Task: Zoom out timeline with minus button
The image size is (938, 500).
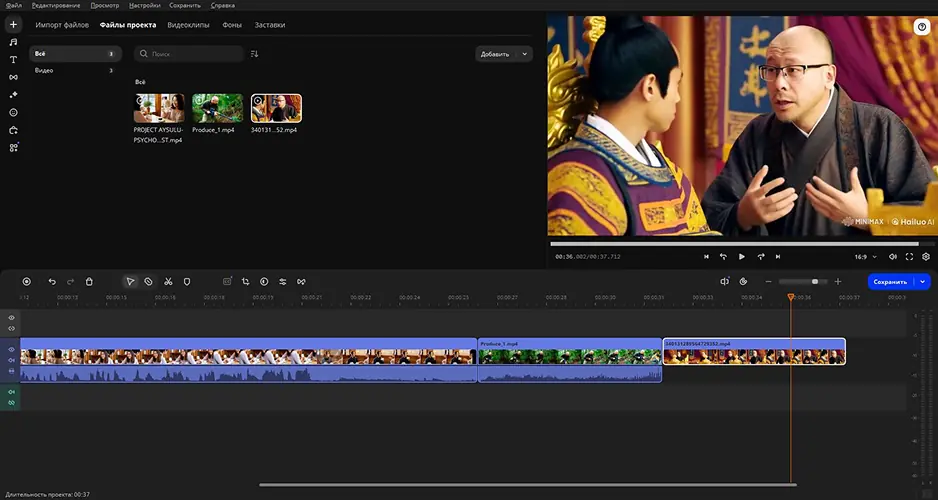Action: [x=769, y=282]
